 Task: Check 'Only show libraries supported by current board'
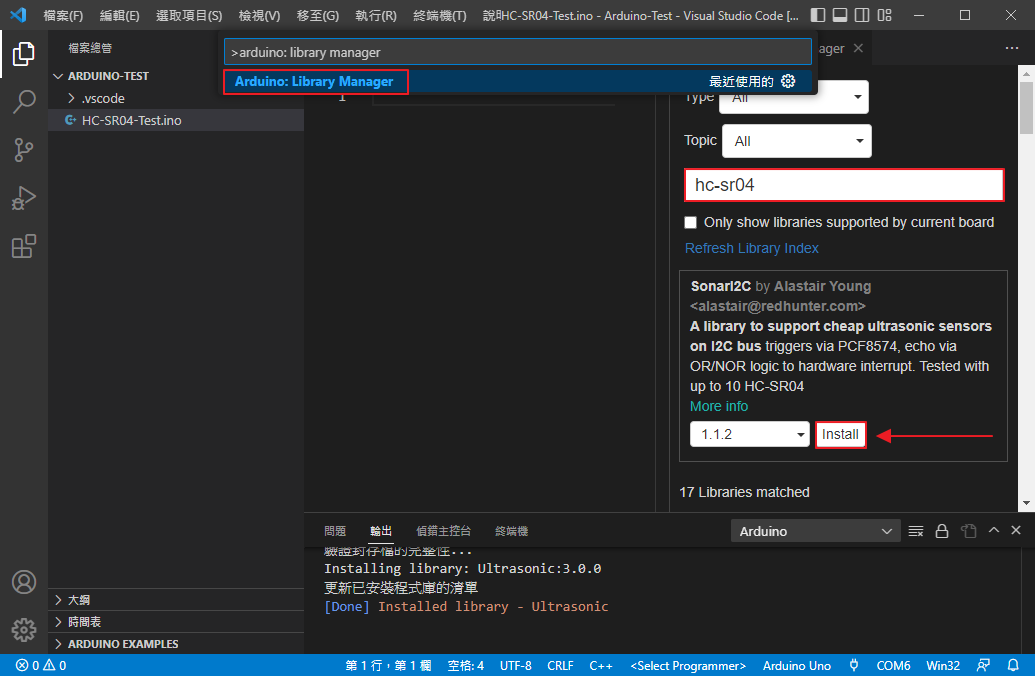[690, 222]
